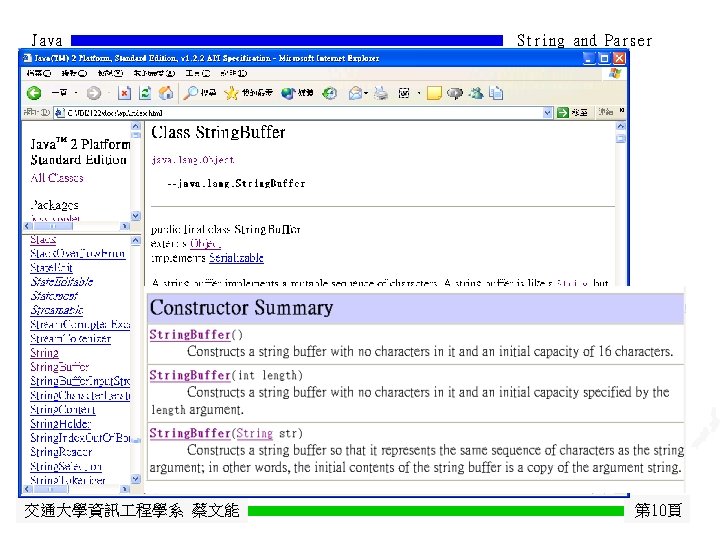Click class list frame scroll-down arrow
Screen dimensions: 720x540
pos(135,479)
